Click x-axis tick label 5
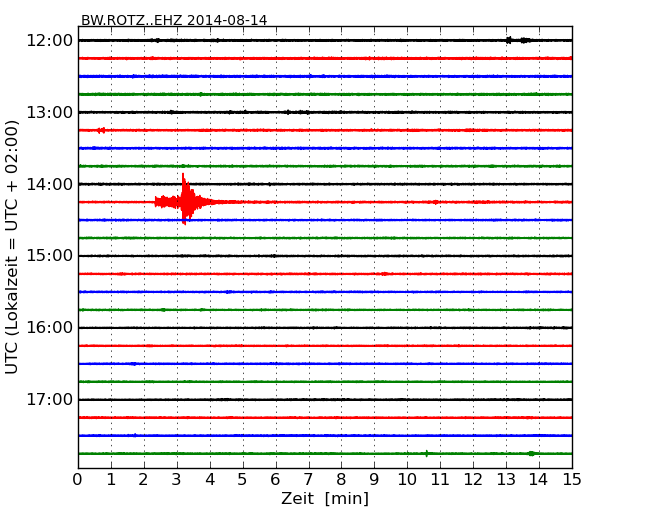This screenshot has width=650, height=520. [243, 479]
